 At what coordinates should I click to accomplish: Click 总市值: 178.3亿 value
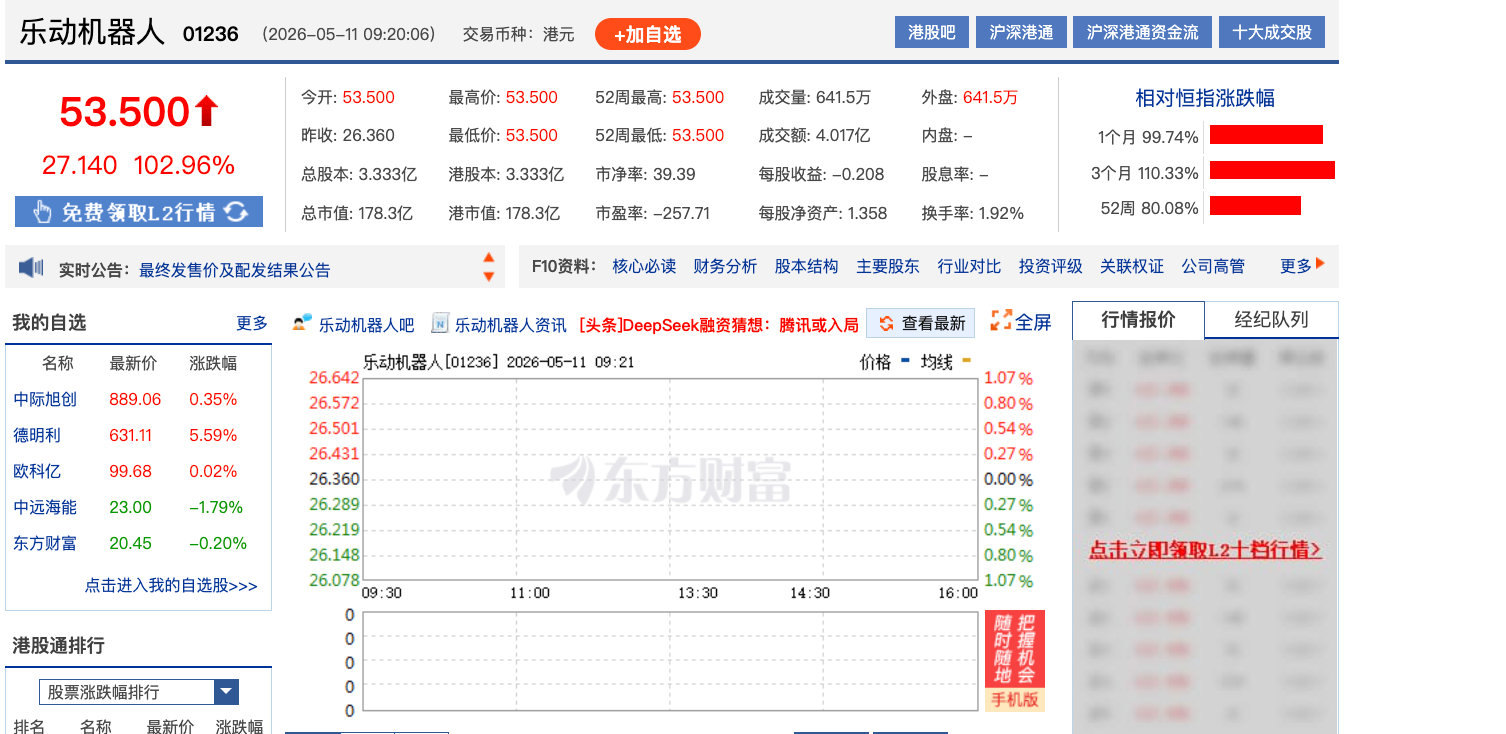pos(386,213)
